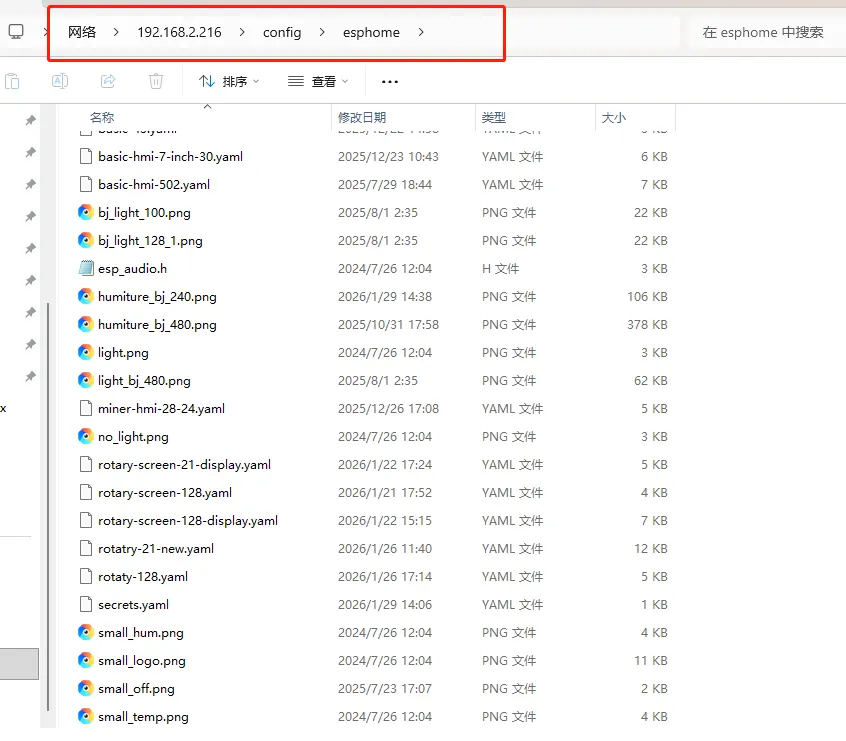Open the three-dots more options menu
This screenshot has width=846, height=741.
[390, 81]
